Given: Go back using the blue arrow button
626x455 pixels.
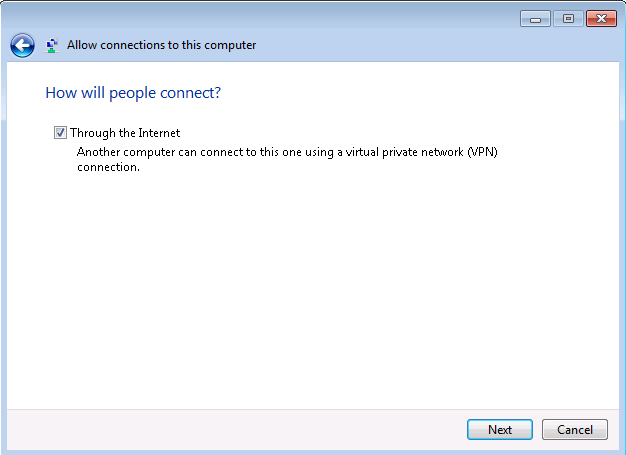Looking at the screenshot, I should 22,45.
